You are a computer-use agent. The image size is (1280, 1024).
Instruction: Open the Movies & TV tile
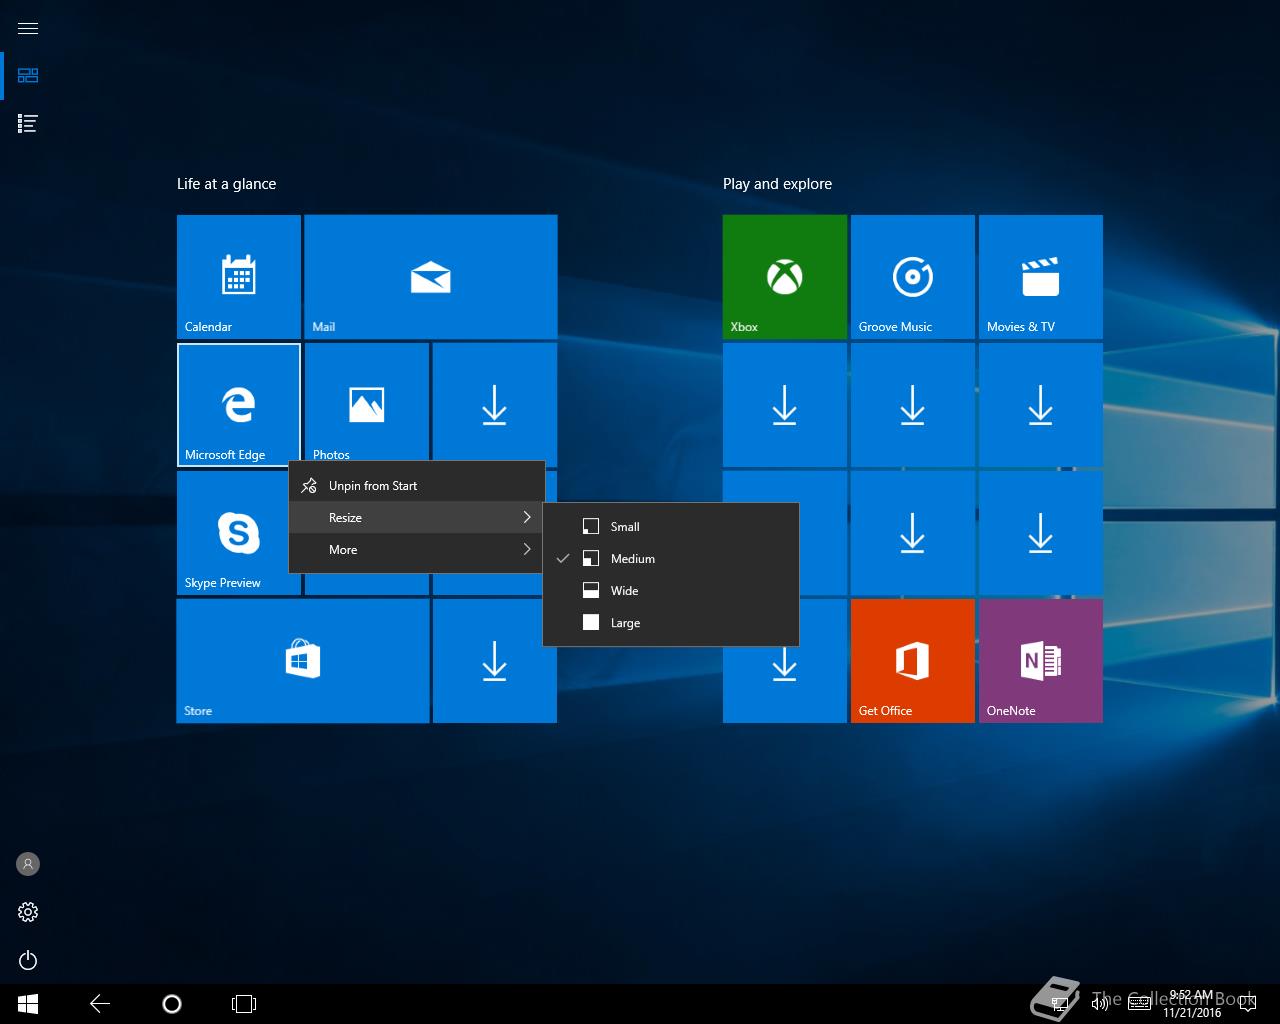1041,277
